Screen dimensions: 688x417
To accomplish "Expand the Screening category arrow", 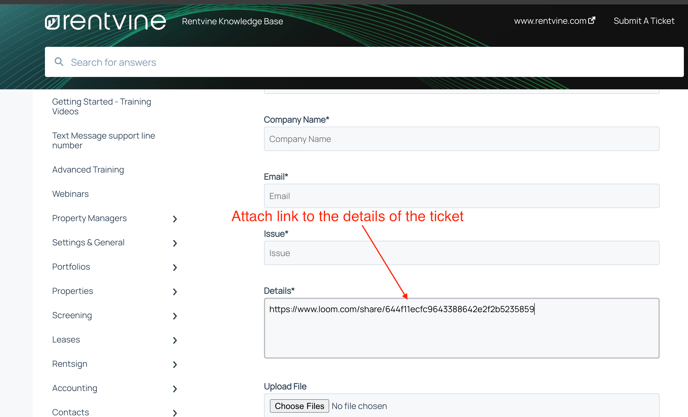I will point(175,316).
